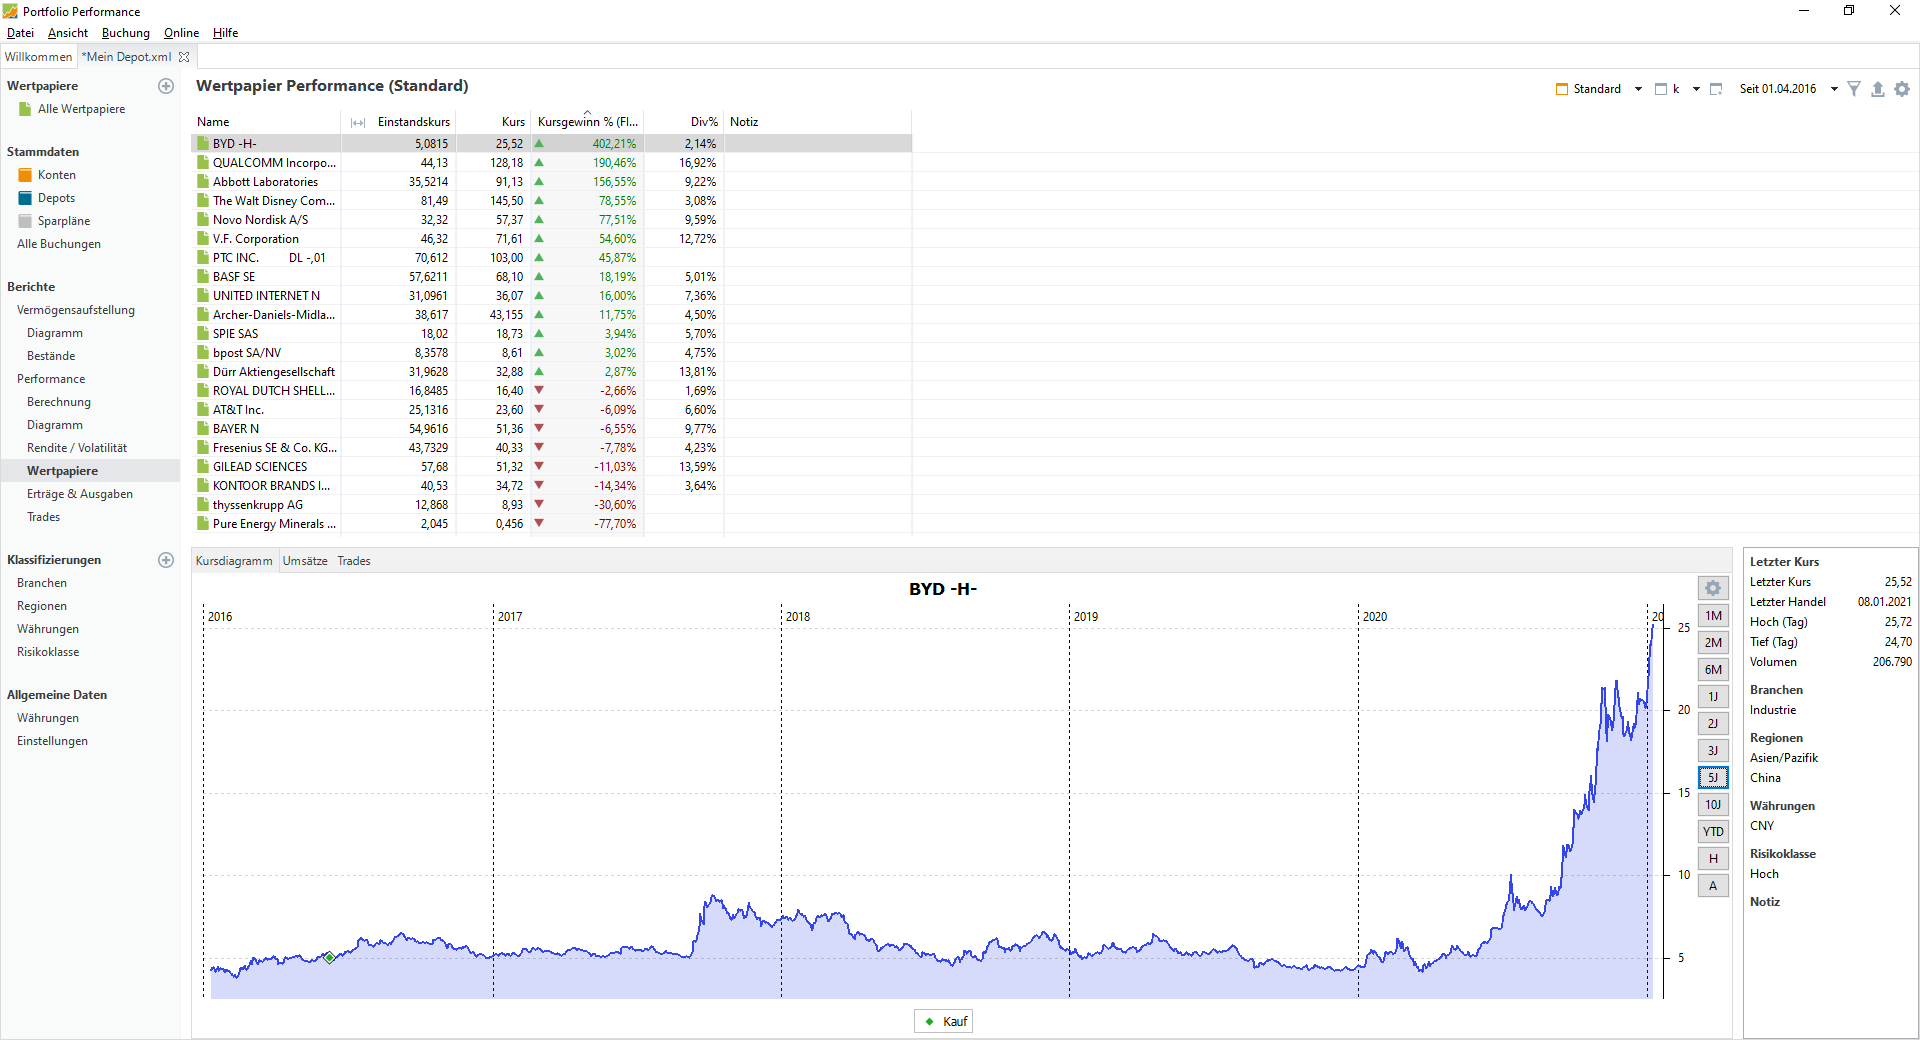Screen dimensions: 1920x1040
Task: Open Erträge & Ausgaben report
Action: (80, 494)
